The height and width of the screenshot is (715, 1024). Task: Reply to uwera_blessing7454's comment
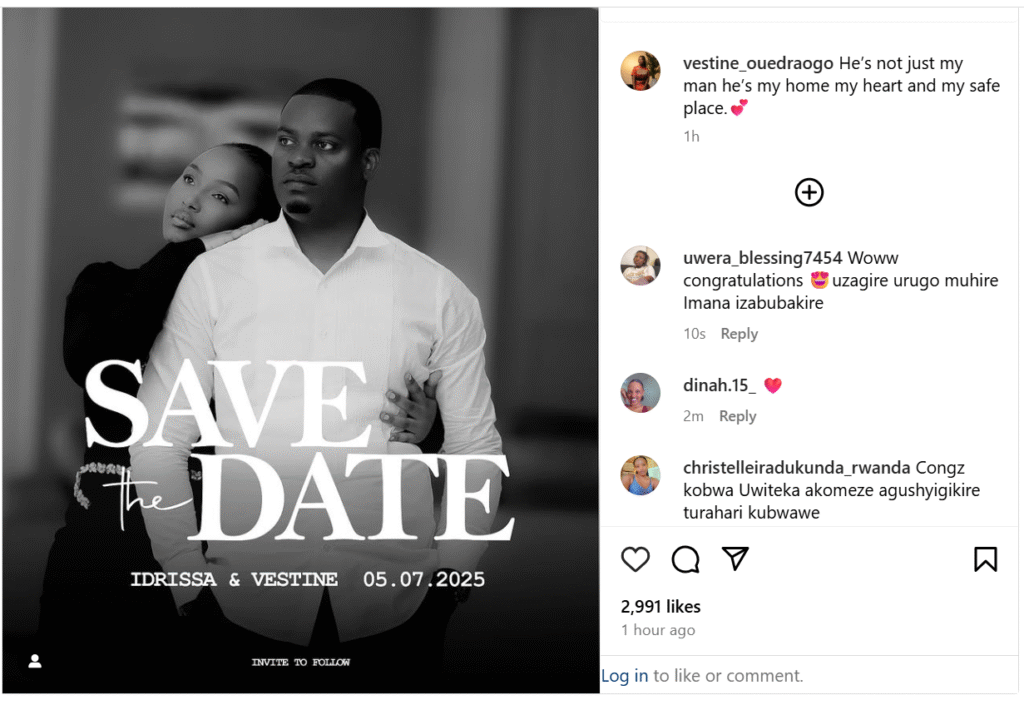[x=739, y=334]
